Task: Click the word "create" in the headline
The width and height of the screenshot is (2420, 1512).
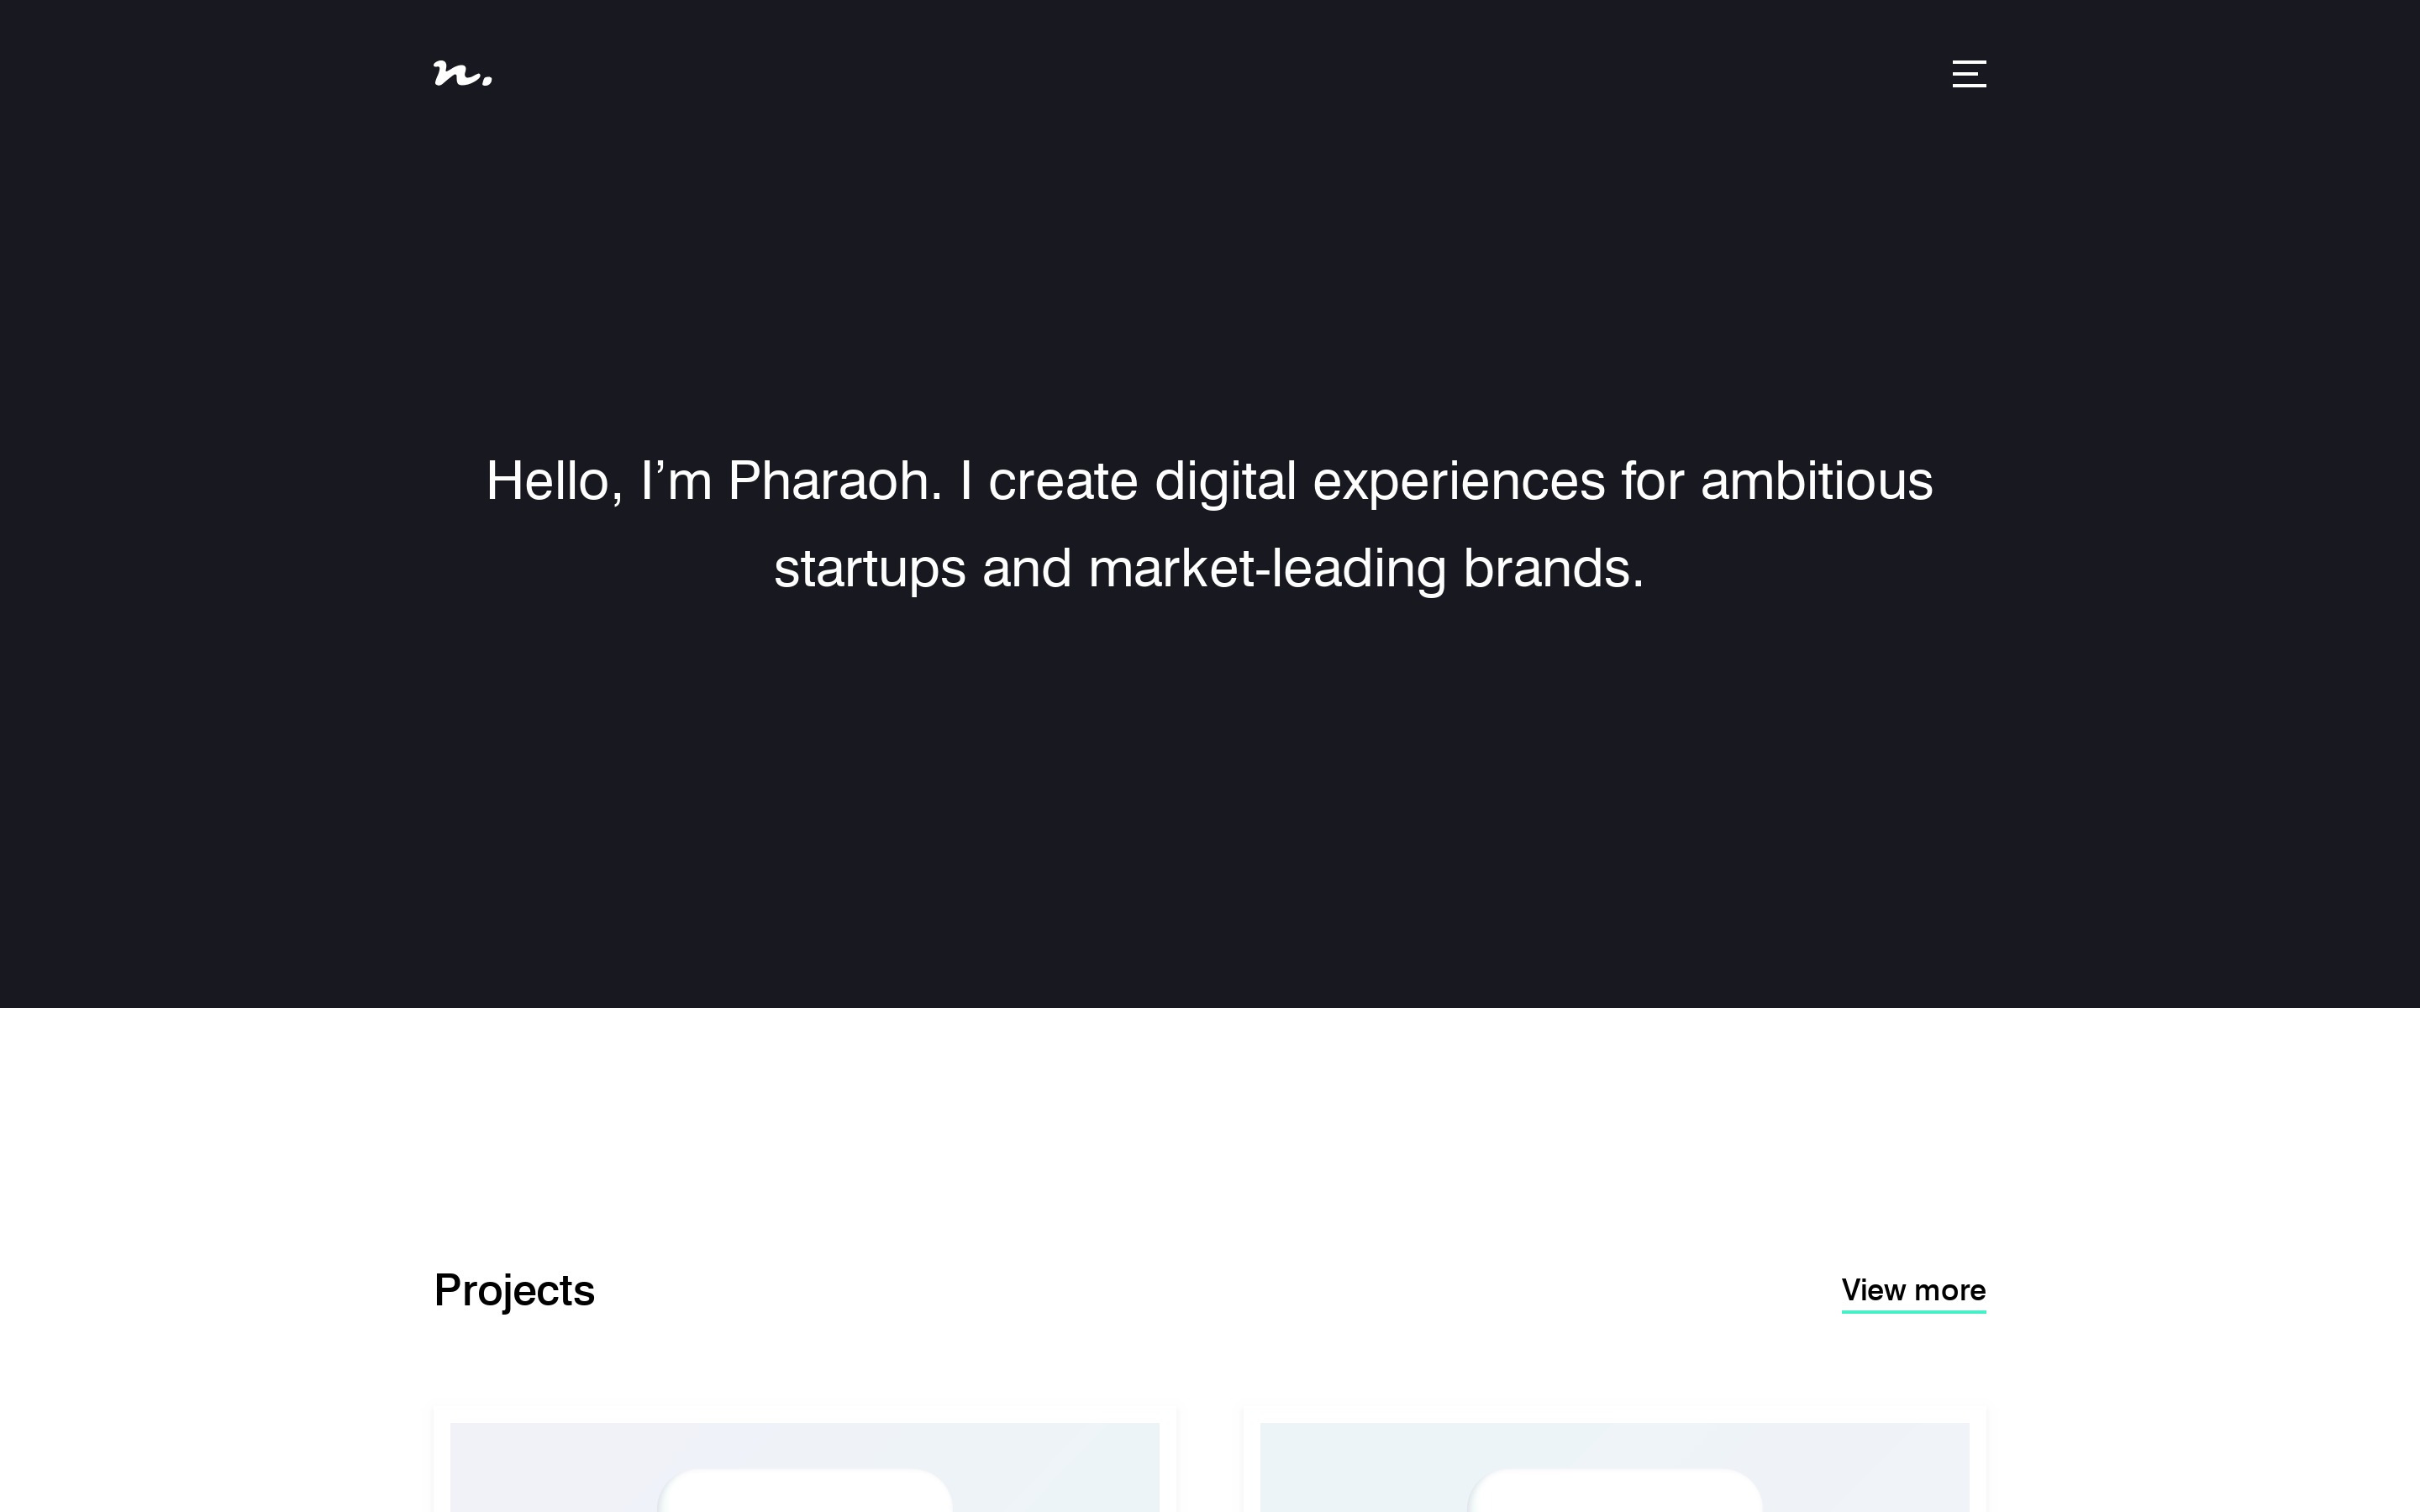Action: coord(1063,481)
